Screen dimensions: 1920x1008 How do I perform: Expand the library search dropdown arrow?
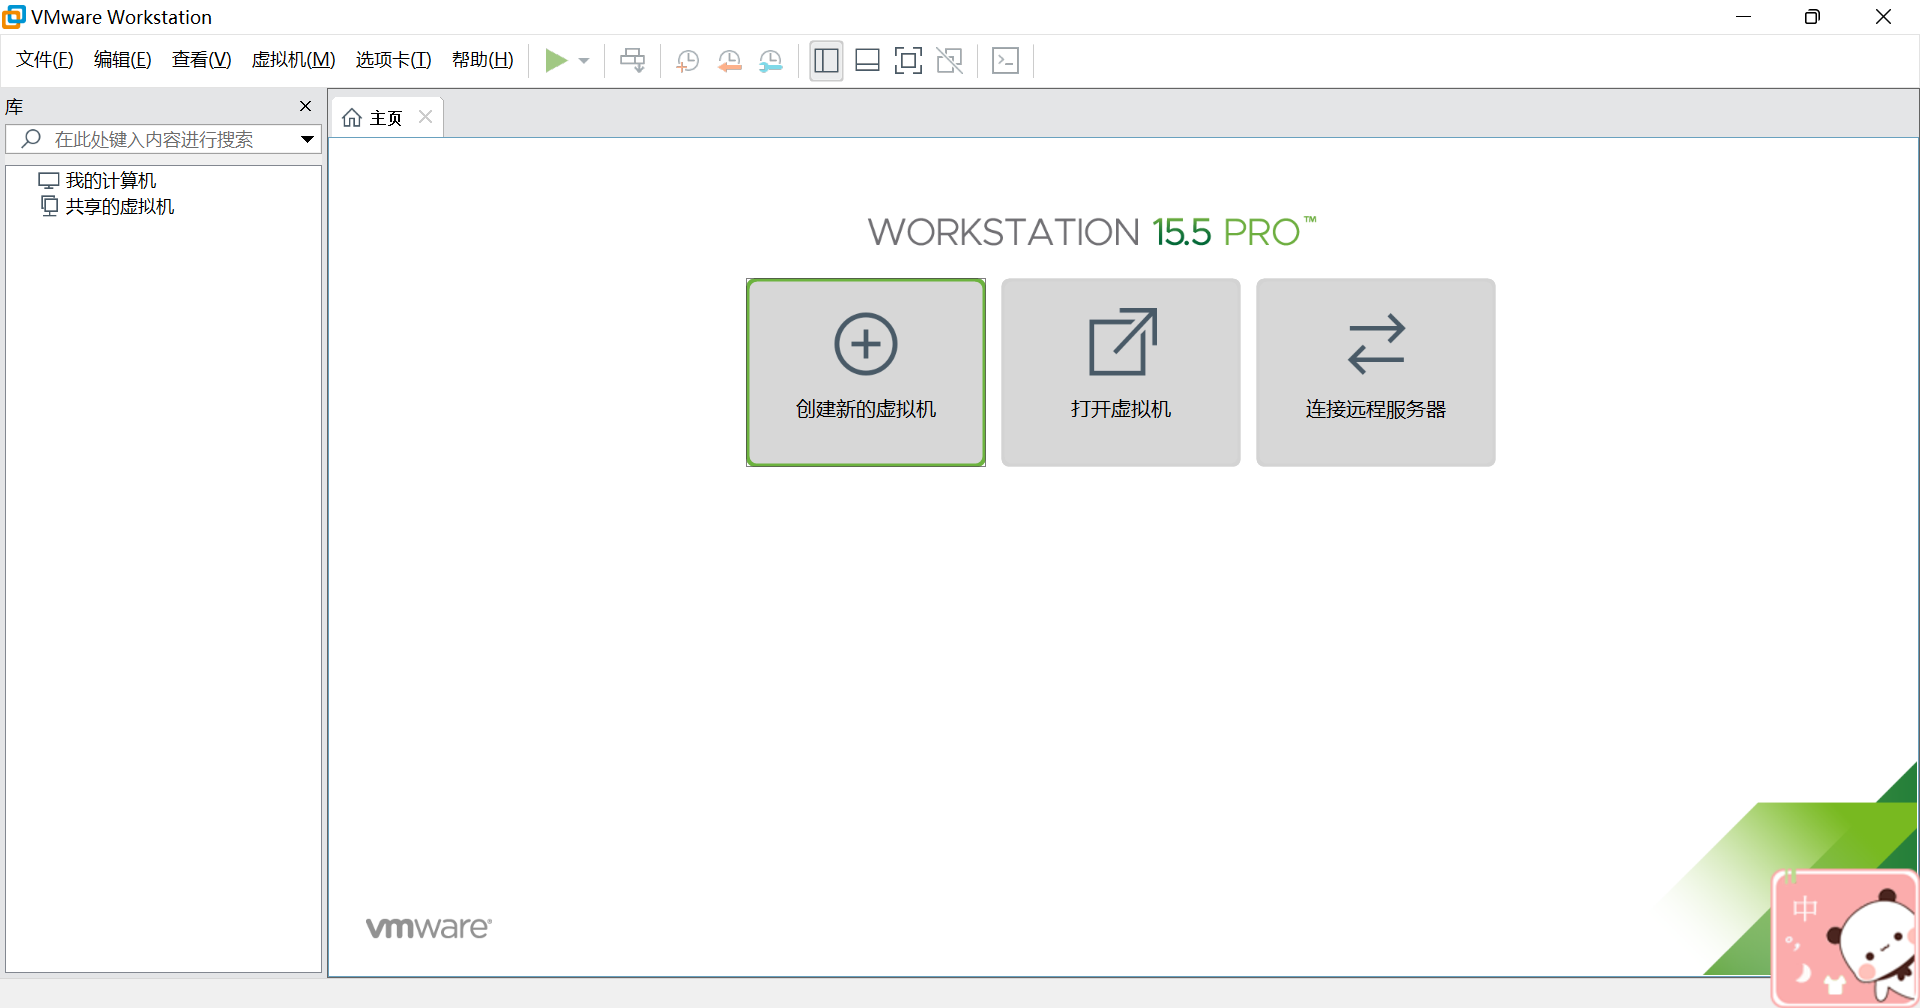coord(307,139)
